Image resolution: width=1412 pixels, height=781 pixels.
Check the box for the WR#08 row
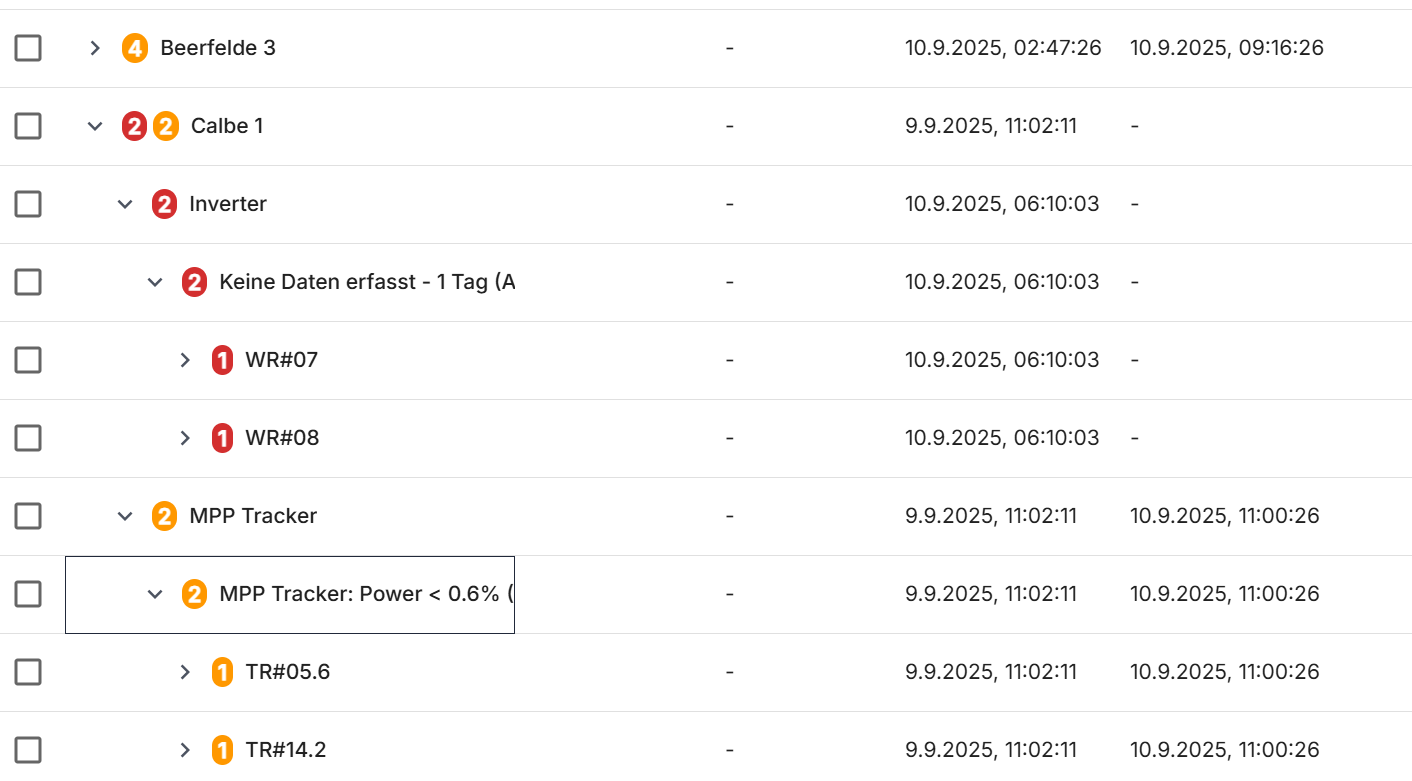click(28, 438)
